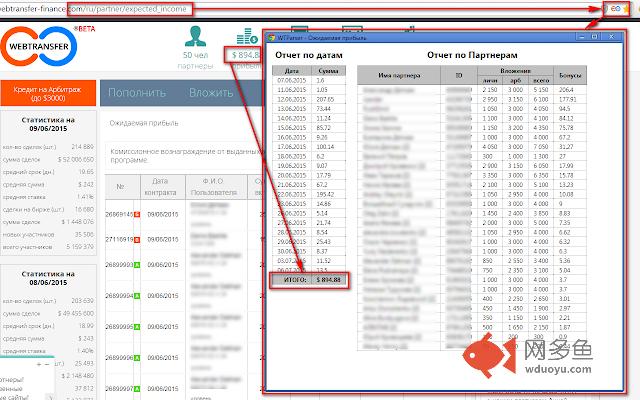This screenshot has height=400, width=640.
Task: Click the date 12.06.2015 in dates report
Action: point(292,99)
